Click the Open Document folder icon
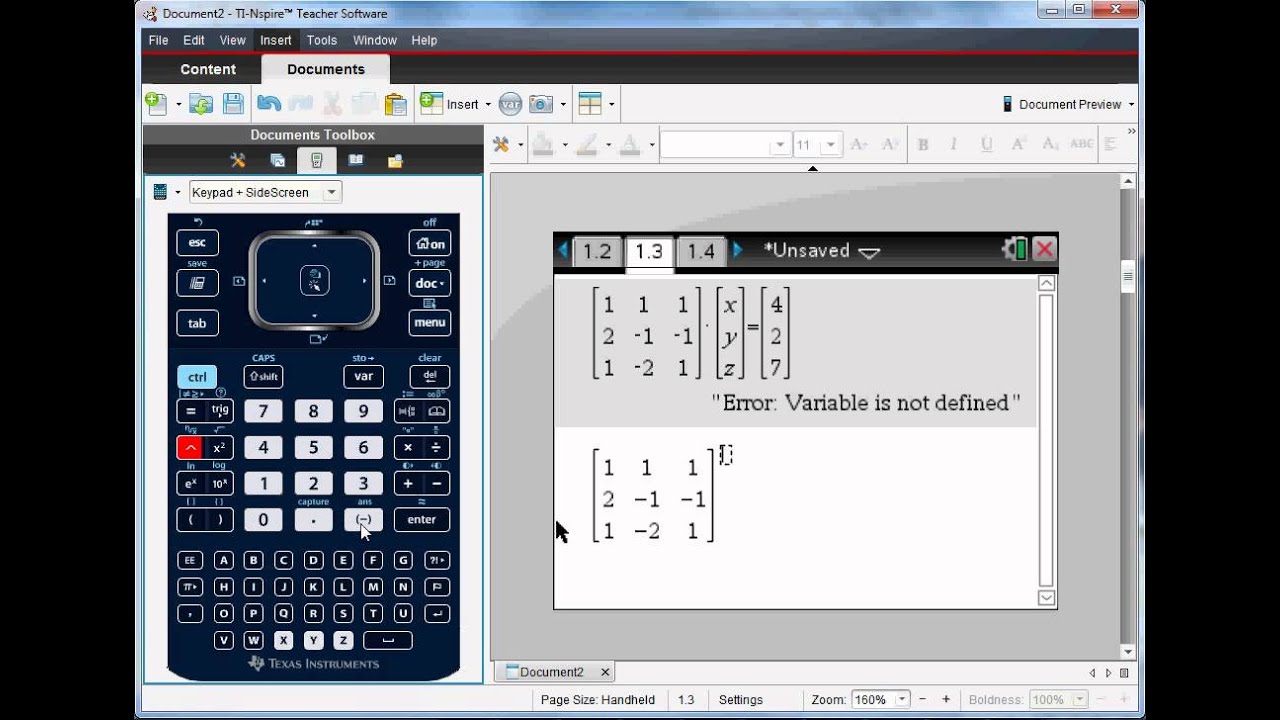 (x=202, y=104)
